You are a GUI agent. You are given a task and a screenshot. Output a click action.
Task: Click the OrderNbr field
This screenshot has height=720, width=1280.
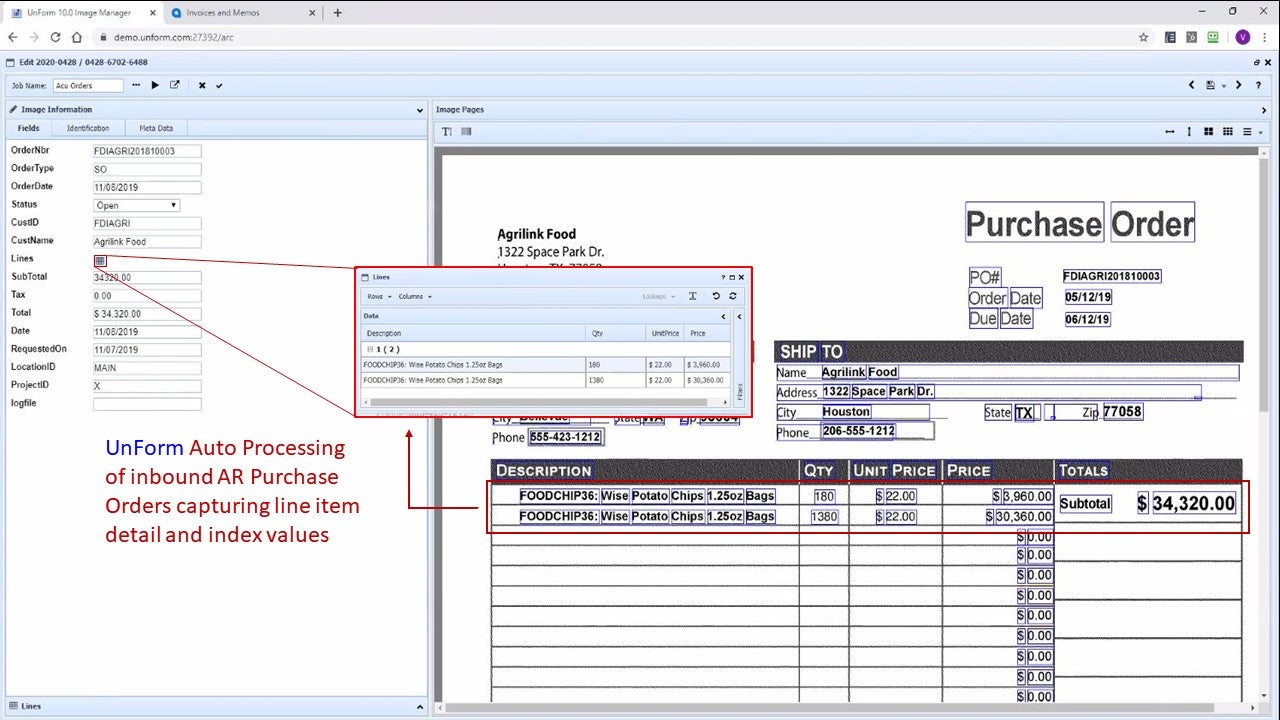147,151
